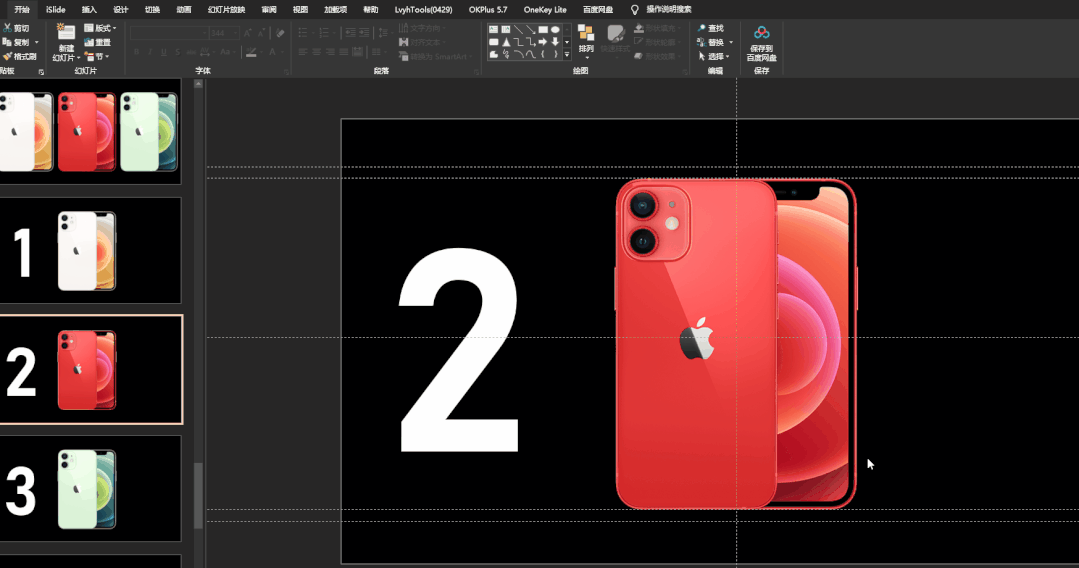Click the Reset (重置) slide button
The width and height of the screenshot is (1079, 568).
[98, 42]
